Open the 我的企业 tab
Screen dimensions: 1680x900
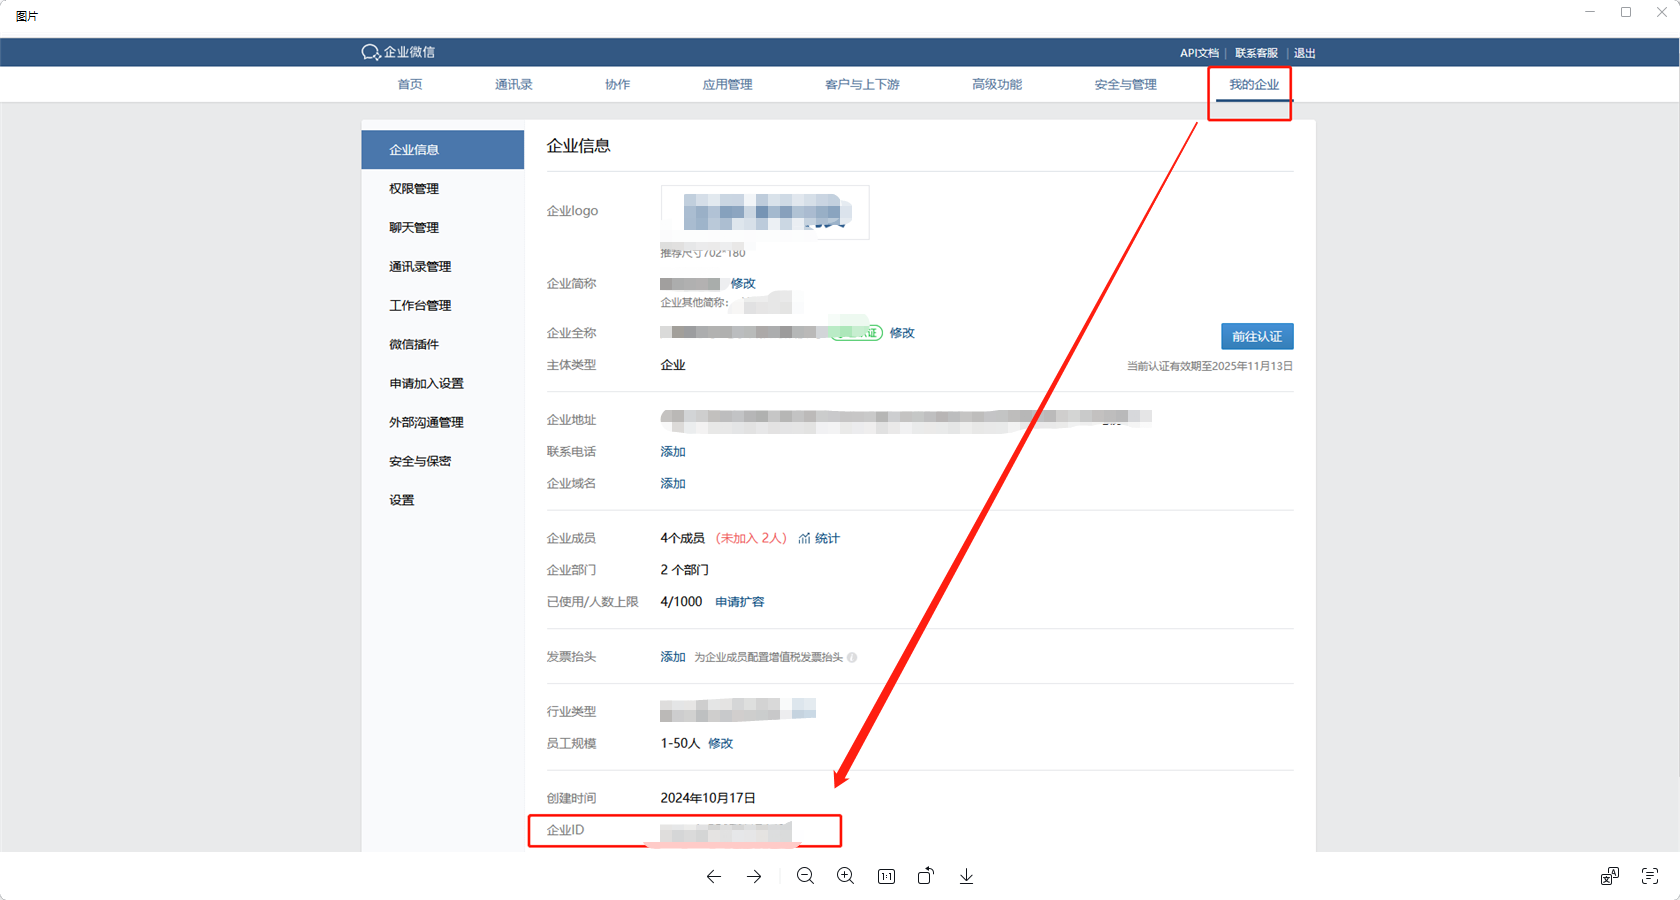coord(1253,85)
